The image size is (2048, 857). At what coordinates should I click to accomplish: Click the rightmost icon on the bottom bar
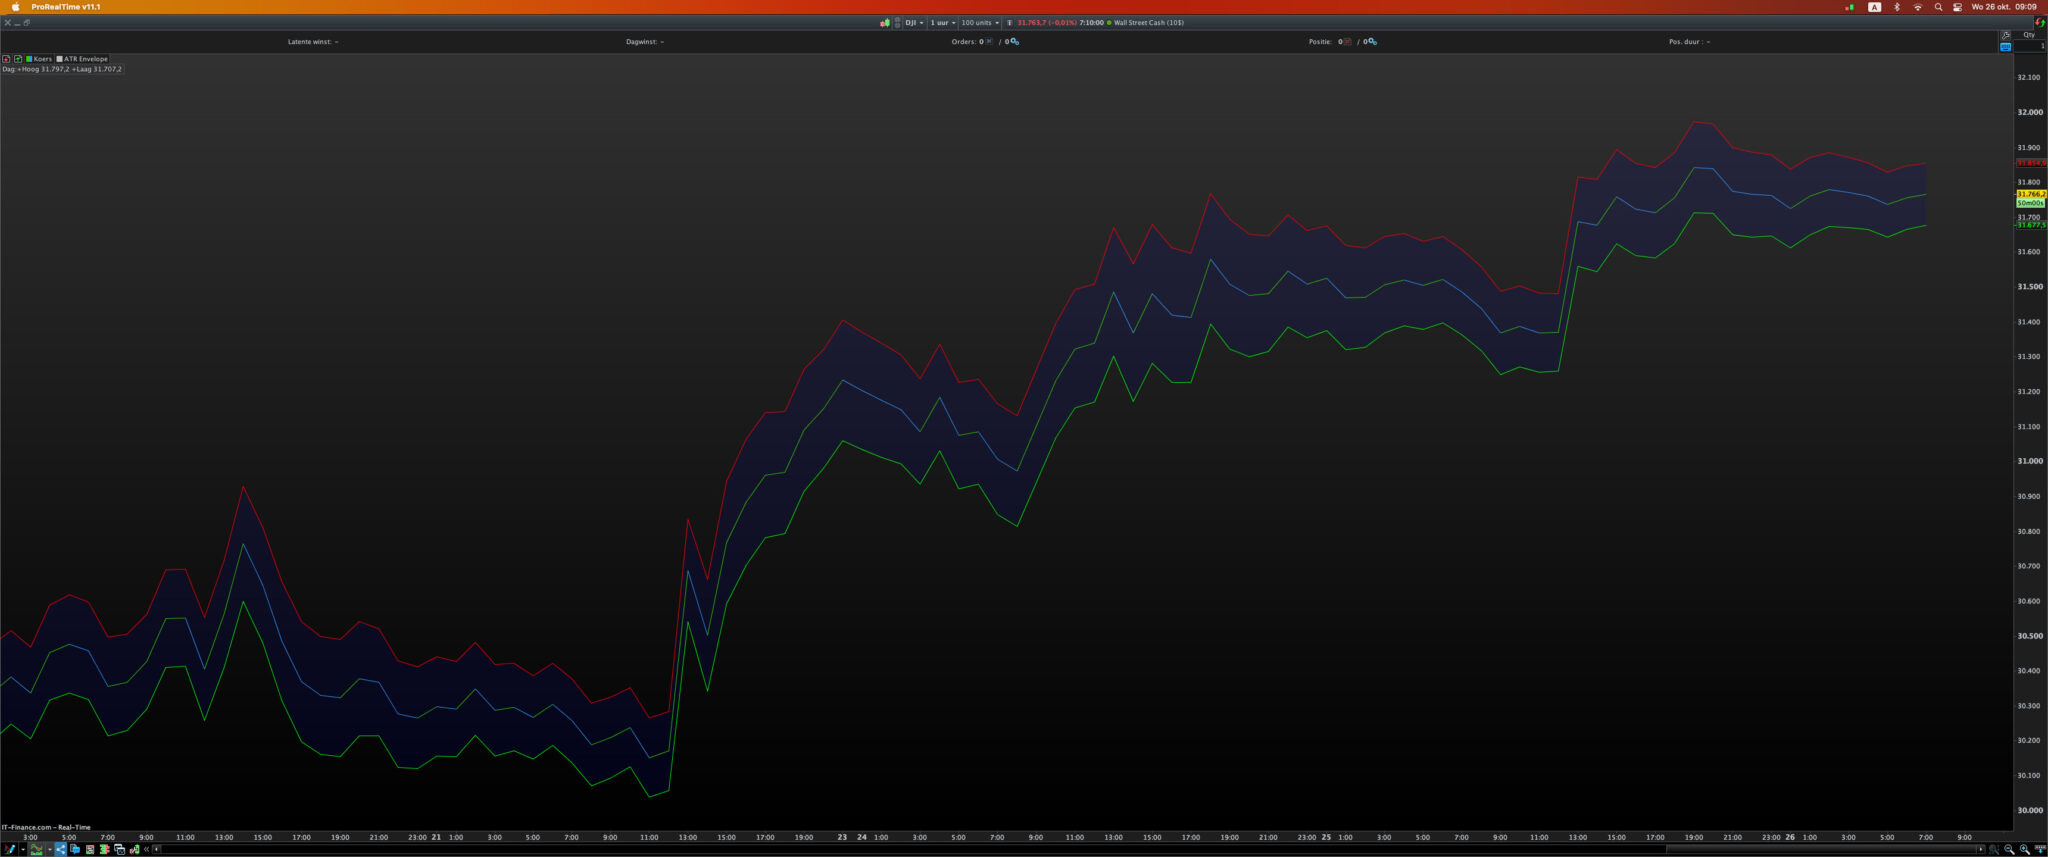tap(2039, 849)
